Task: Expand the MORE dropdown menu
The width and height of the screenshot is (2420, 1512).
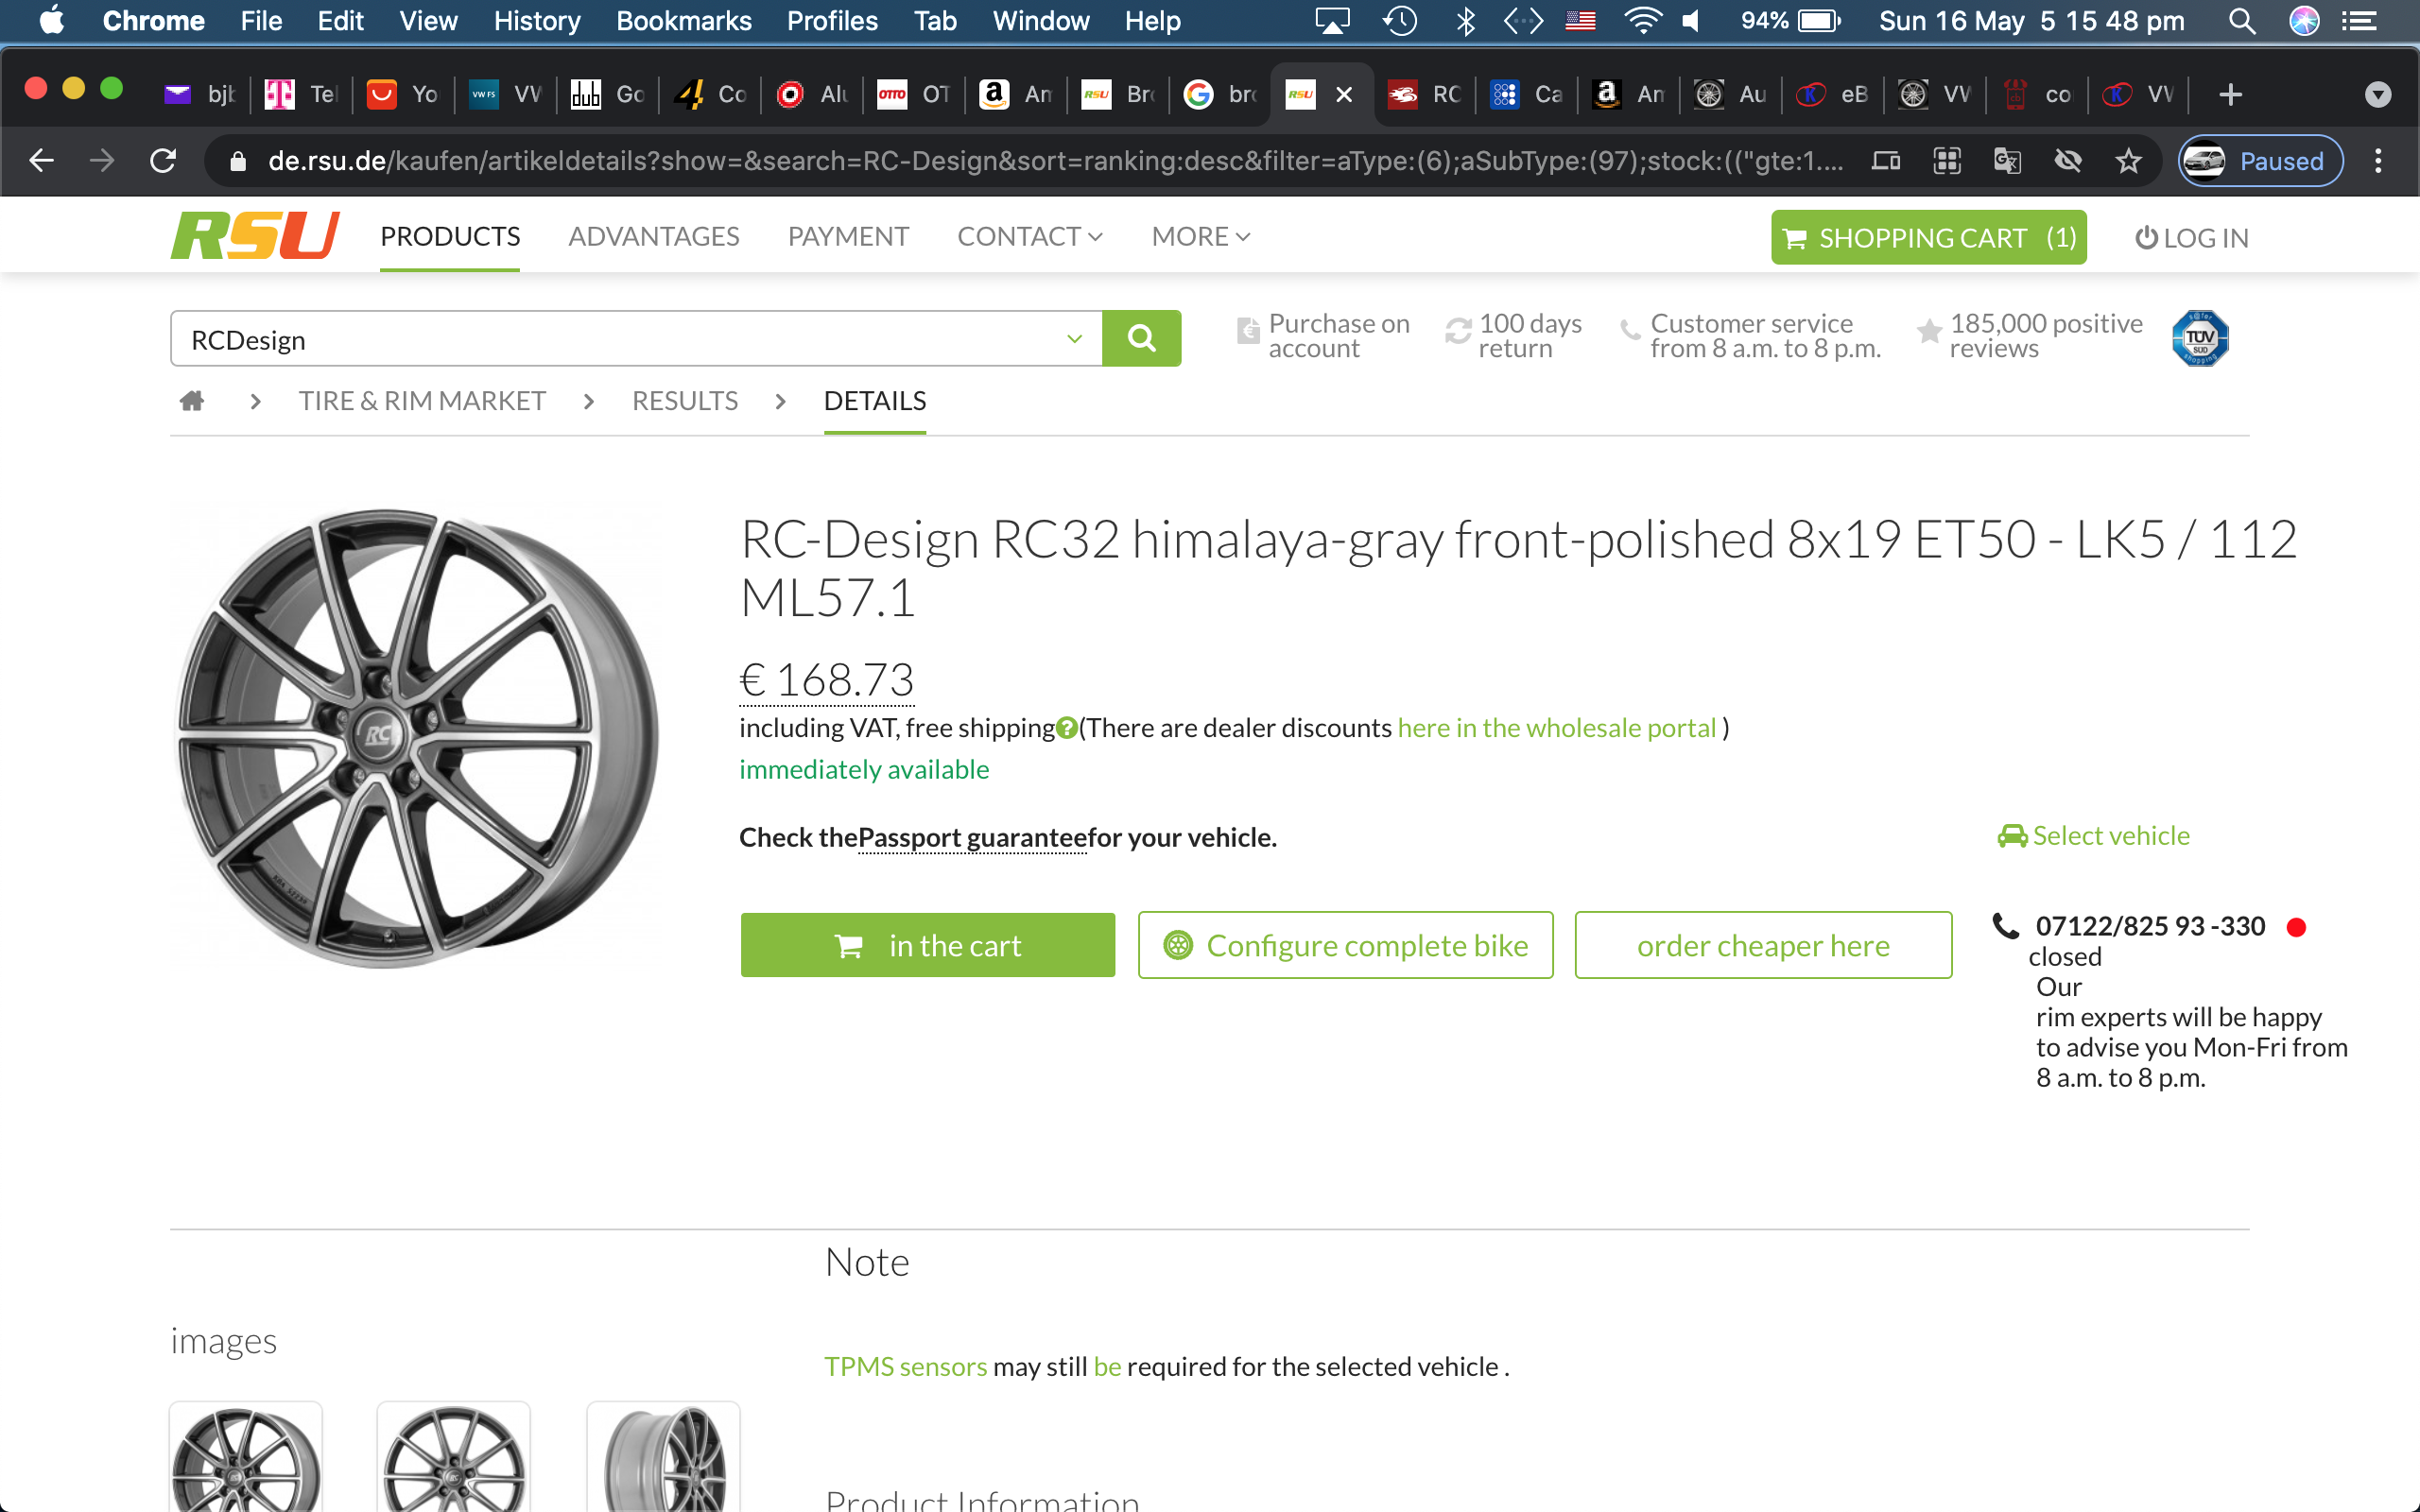Action: click(x=1200, y=236)
